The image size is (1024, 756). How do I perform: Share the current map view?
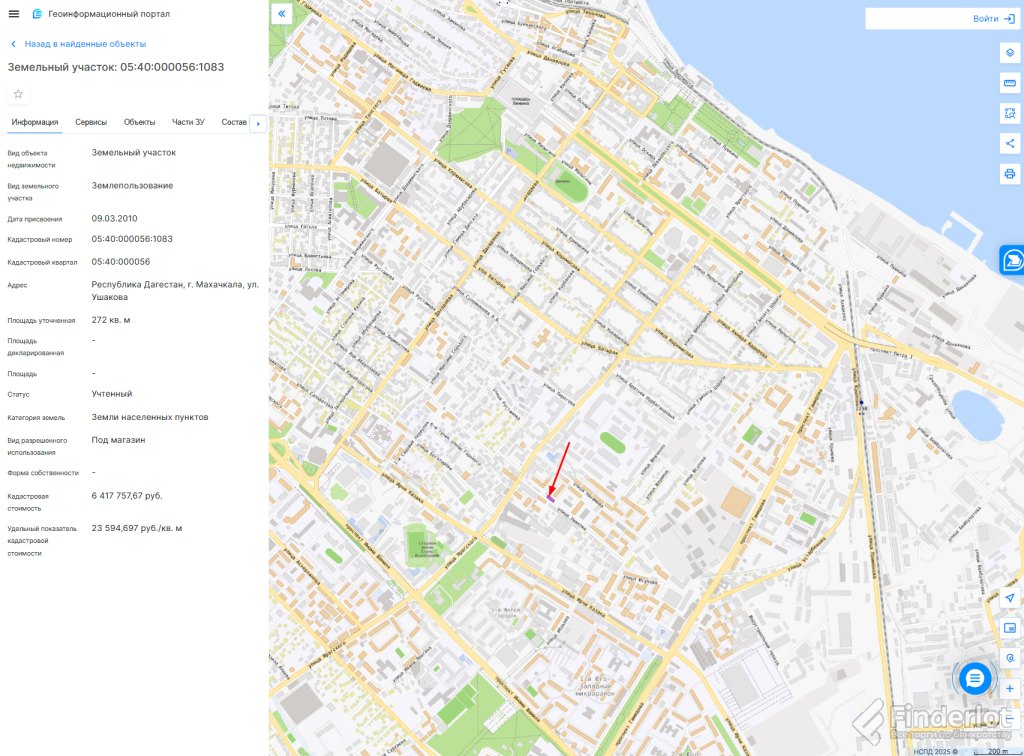[1009, 143]
